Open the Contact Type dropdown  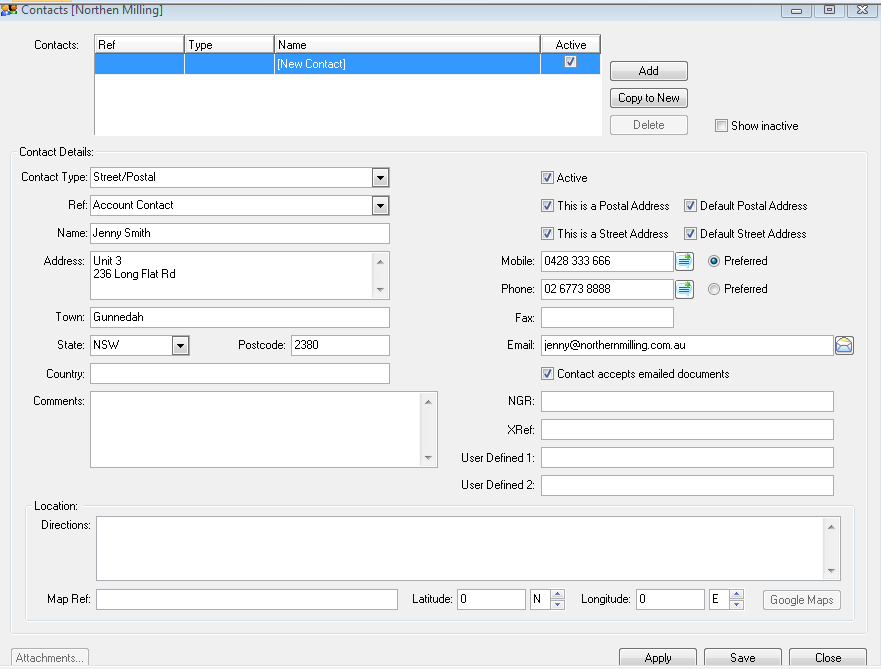tap(380, 178)
